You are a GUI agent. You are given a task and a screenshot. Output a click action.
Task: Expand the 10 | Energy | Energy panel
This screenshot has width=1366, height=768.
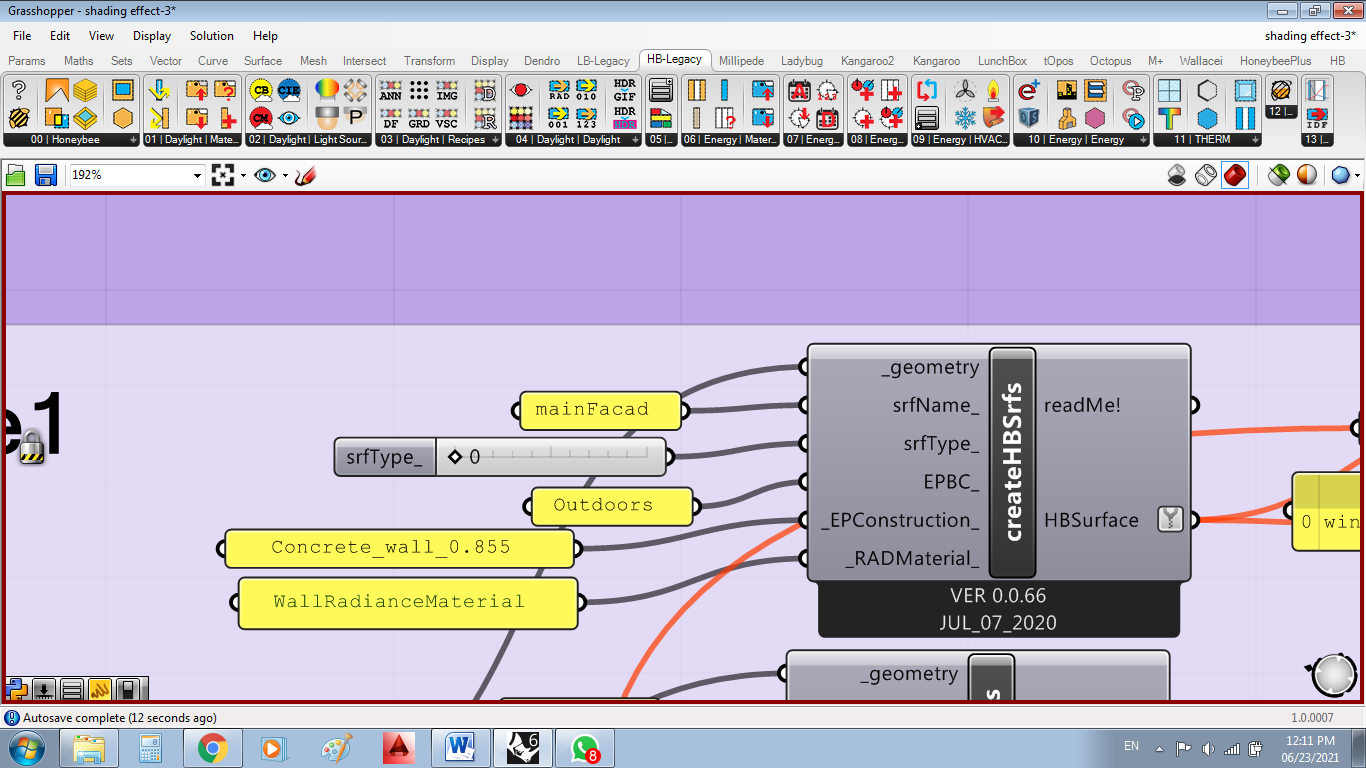1143,141
